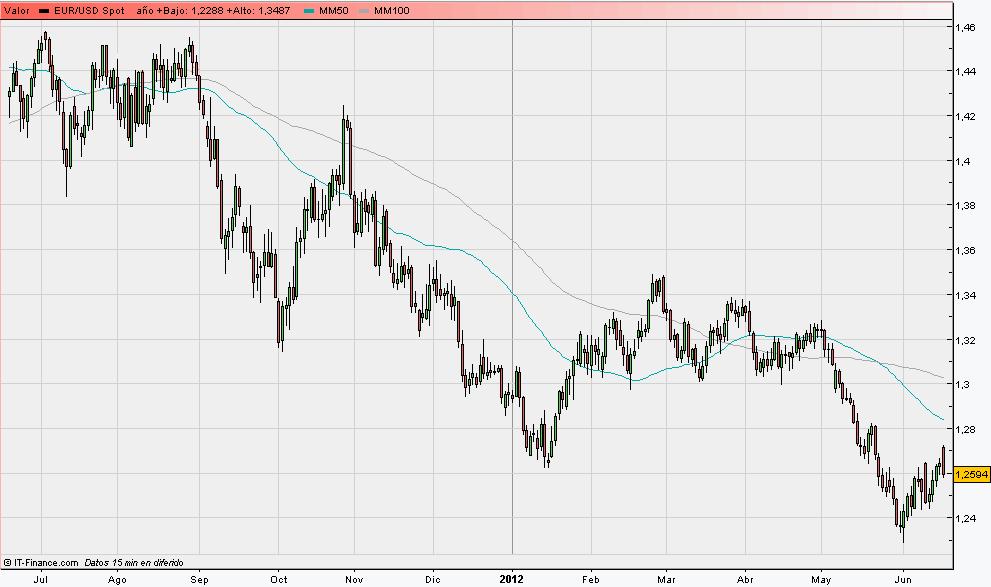Click the 1,4 price axis label
Viewport: 991px width, 587px height.
coord(963,161)
